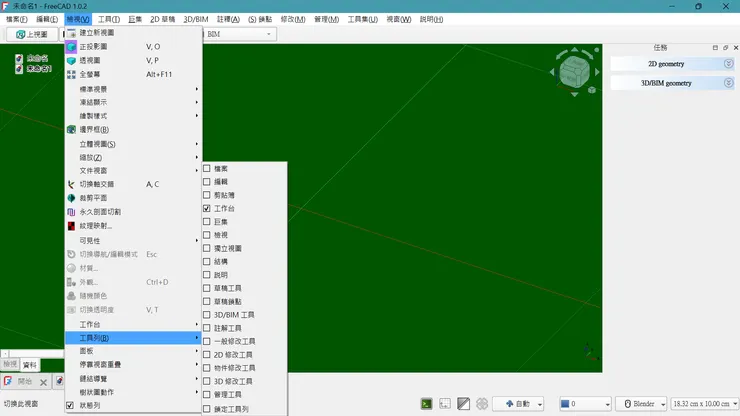Open the Blender navigation style dropdown
Image resolution: width=740 pixels, height=416 pixels.
(x=642, y=404)
